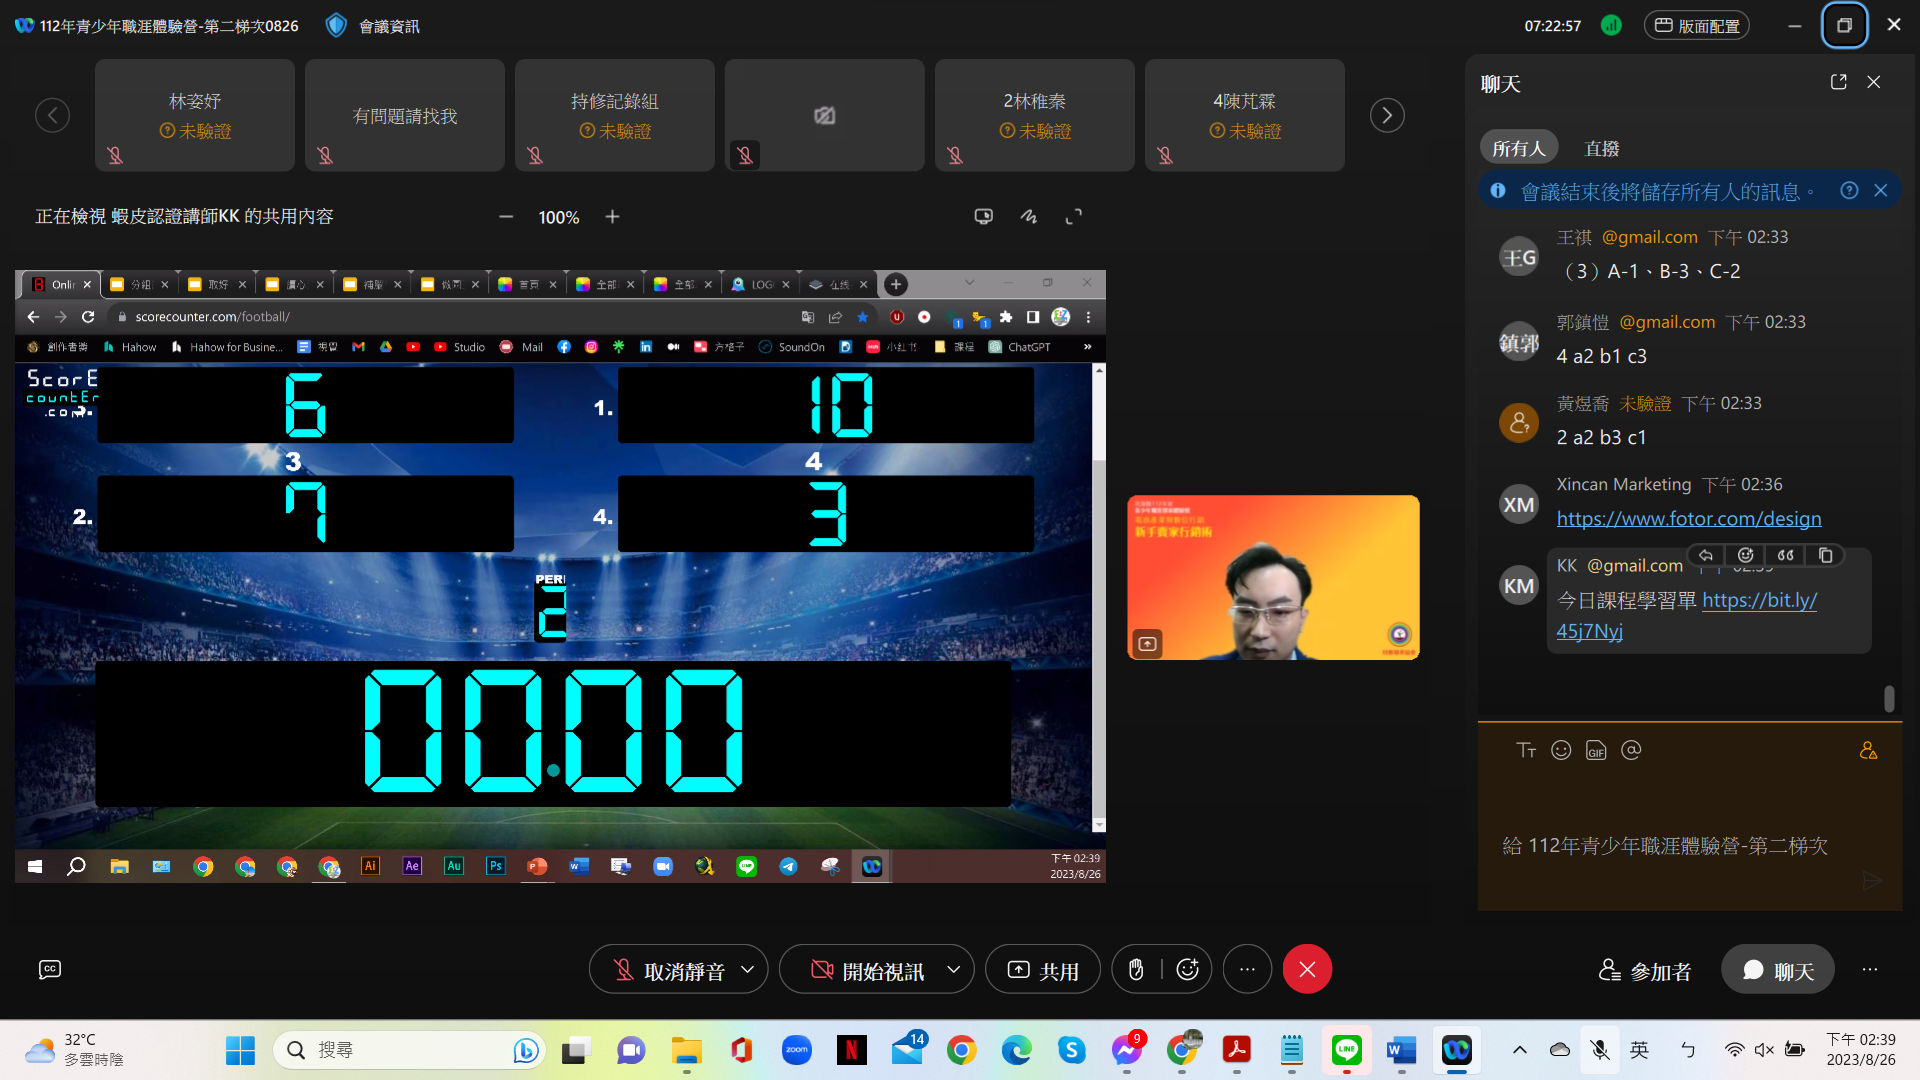
Task: Select 所有人 chat tab
Action: (1518, 148)
